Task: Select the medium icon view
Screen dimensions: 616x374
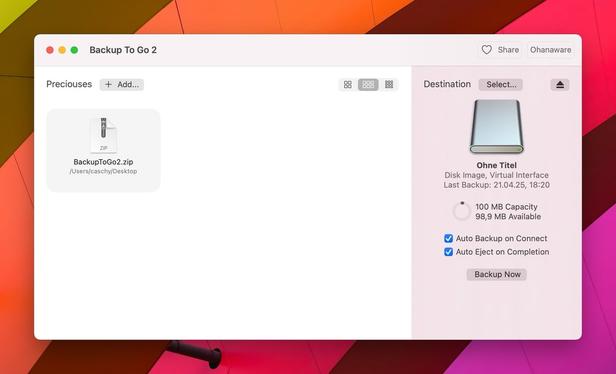Action: point(368,84)
